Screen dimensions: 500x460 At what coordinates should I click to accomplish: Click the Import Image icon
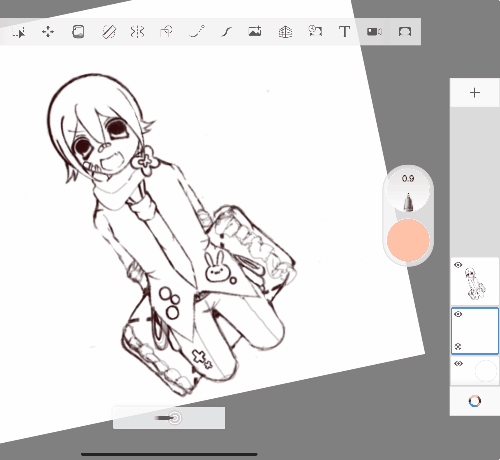[255, 32]
